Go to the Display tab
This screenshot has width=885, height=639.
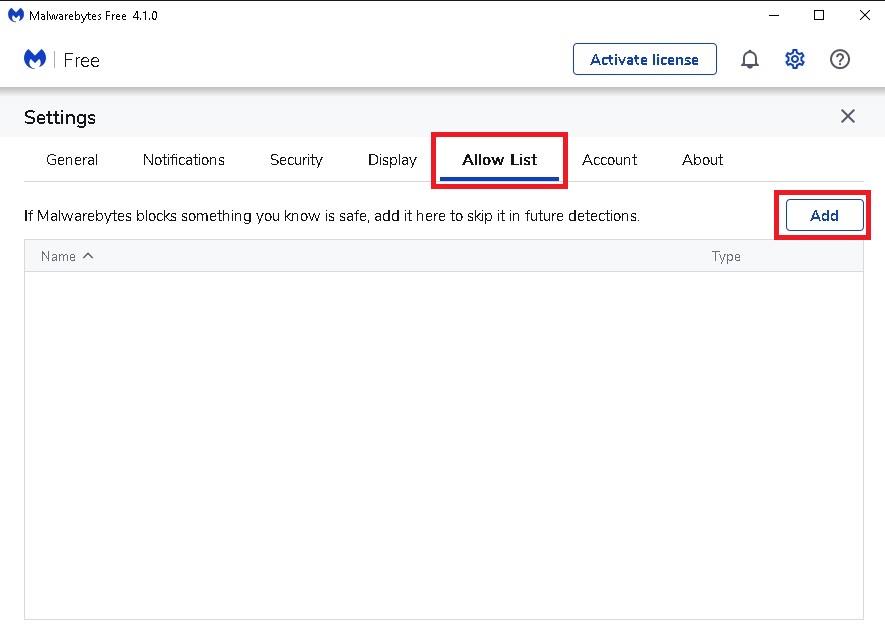tap(392, 160)
